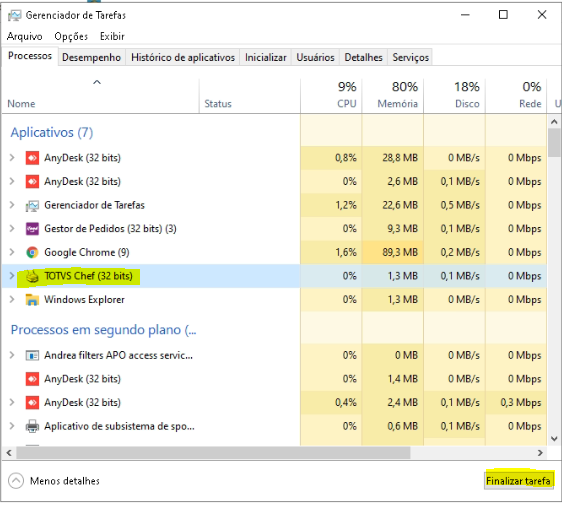
Task: Click the Finalizar tarefa button
Action: click(x=518, y=481)
